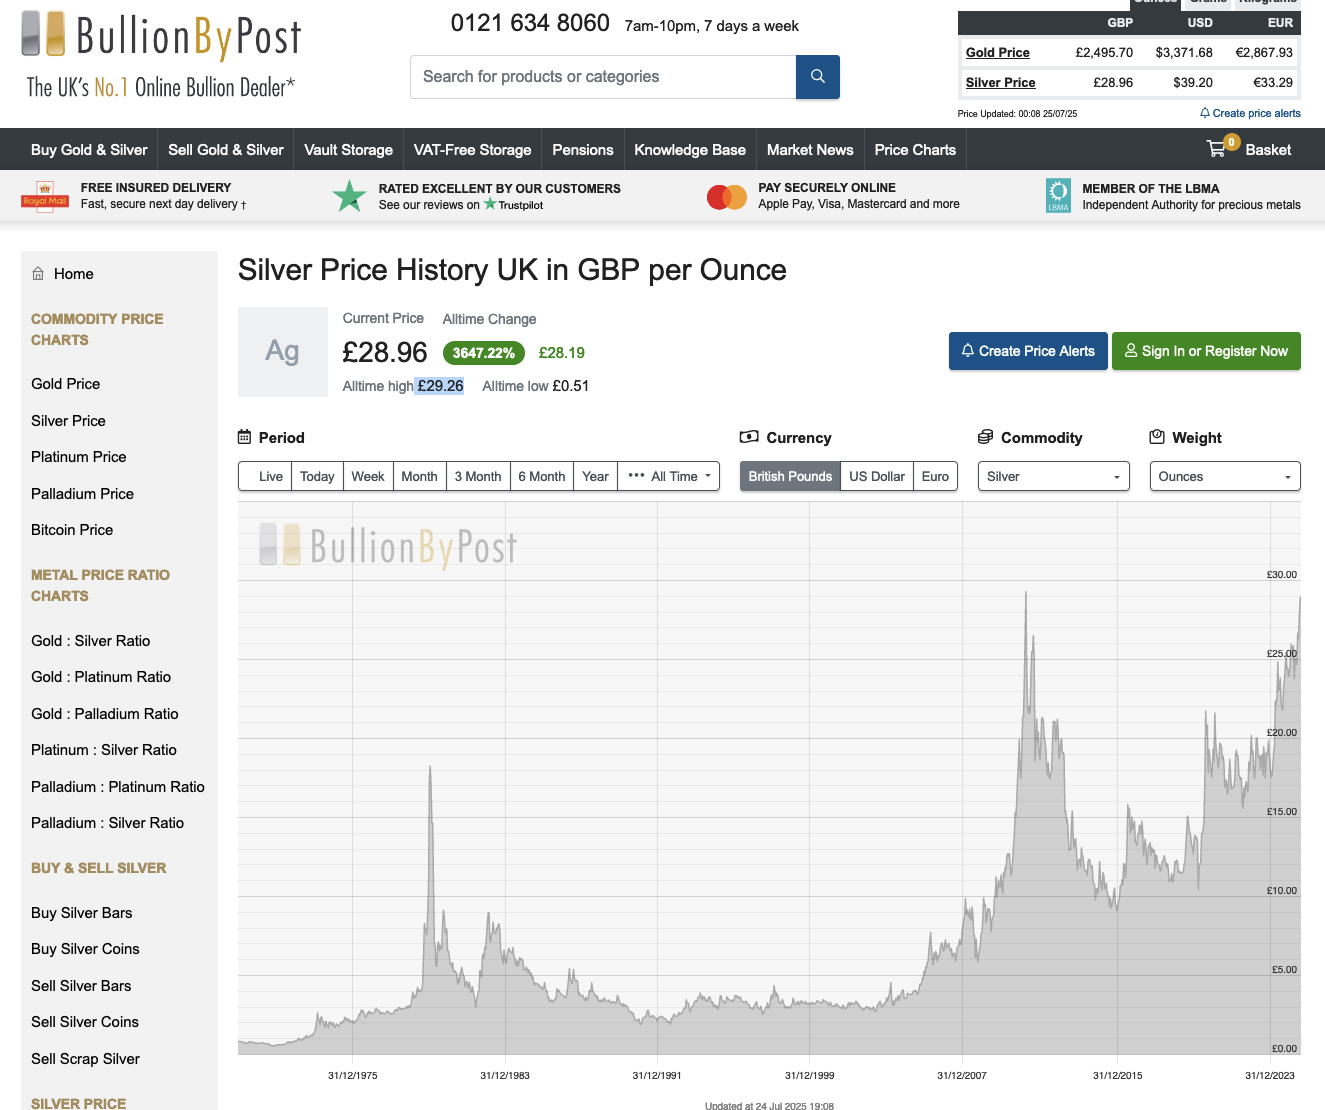Select the Year period
1325x1110 pixels.
(595, 476)
